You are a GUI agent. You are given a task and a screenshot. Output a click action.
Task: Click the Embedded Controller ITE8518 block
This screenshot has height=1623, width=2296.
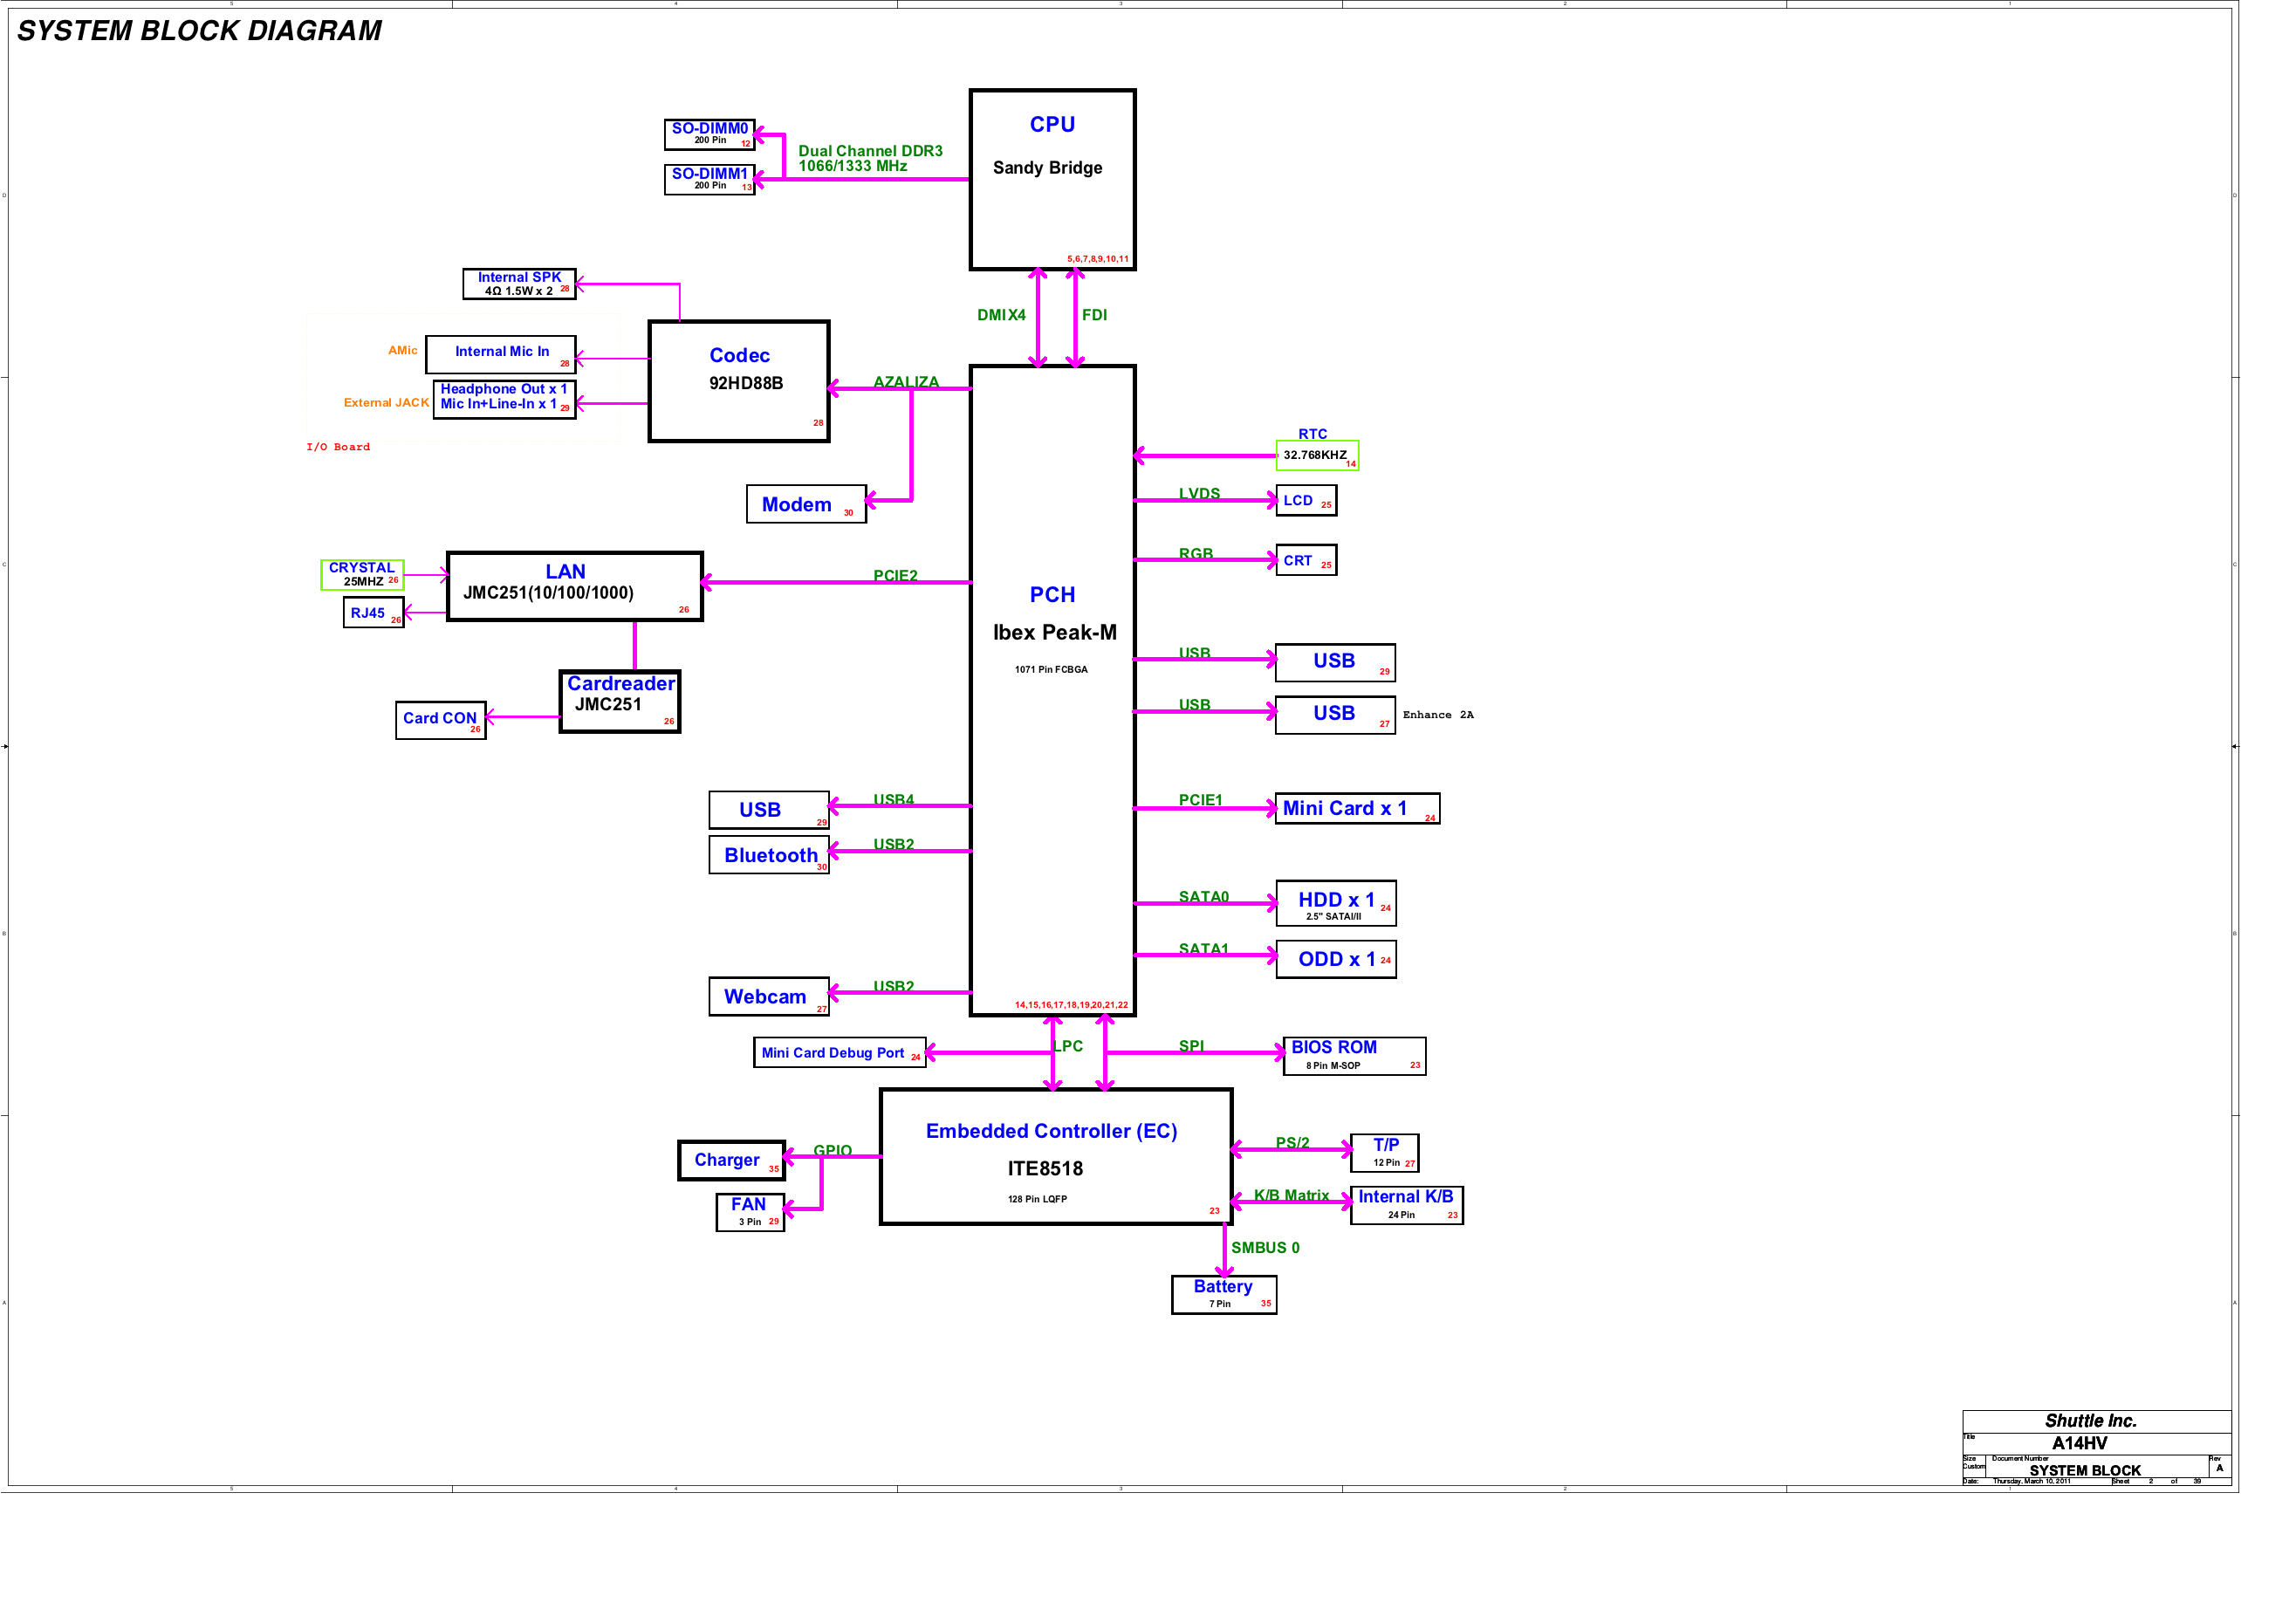coord(1055,1157)
